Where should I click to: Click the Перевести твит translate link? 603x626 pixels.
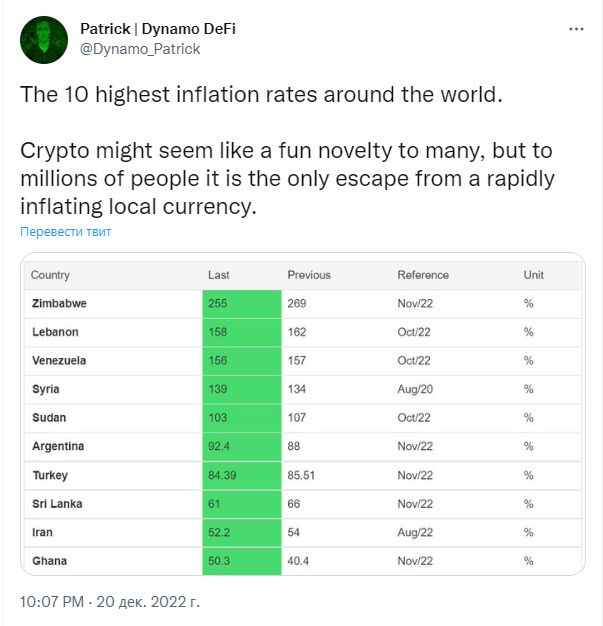(x=66, y=231)
